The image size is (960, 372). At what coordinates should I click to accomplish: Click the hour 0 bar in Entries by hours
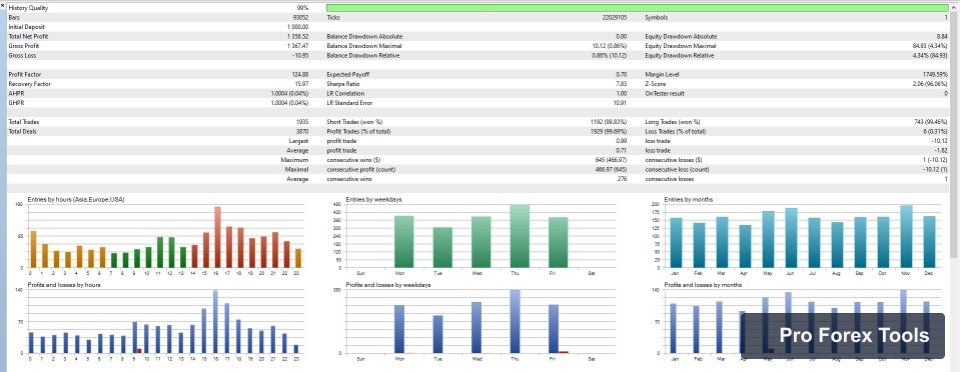(33, 249)
